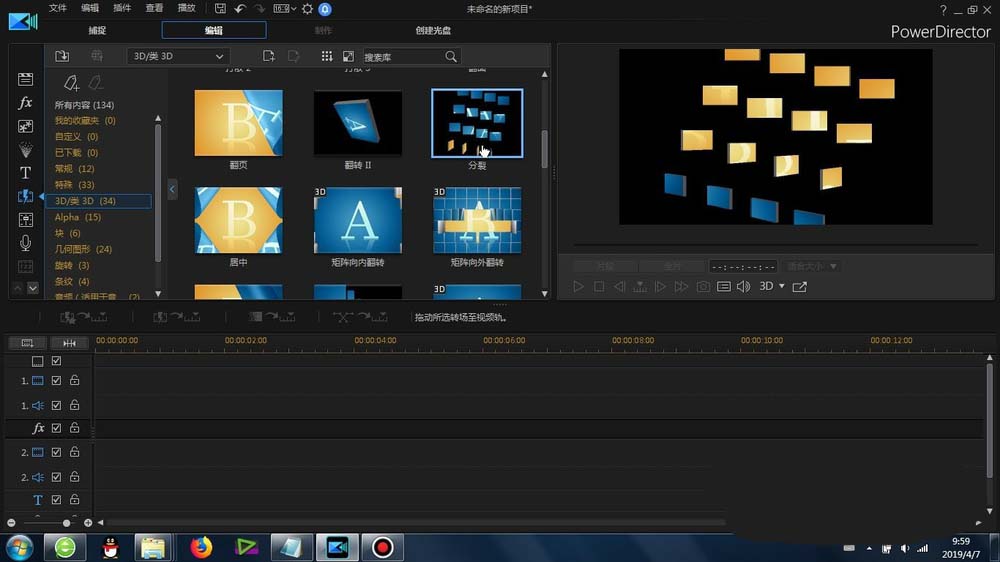The height and width of the screenshot is (562, 1000).
Task: Open the 插件 menu
Action: (x=122, y=8)
